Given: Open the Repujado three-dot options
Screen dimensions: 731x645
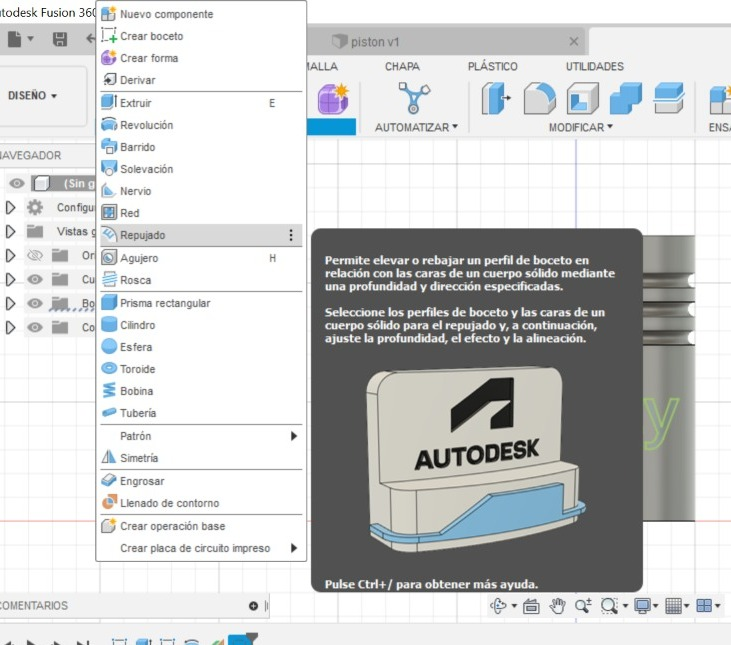Looking at the screenshot, I should [291, 235].
